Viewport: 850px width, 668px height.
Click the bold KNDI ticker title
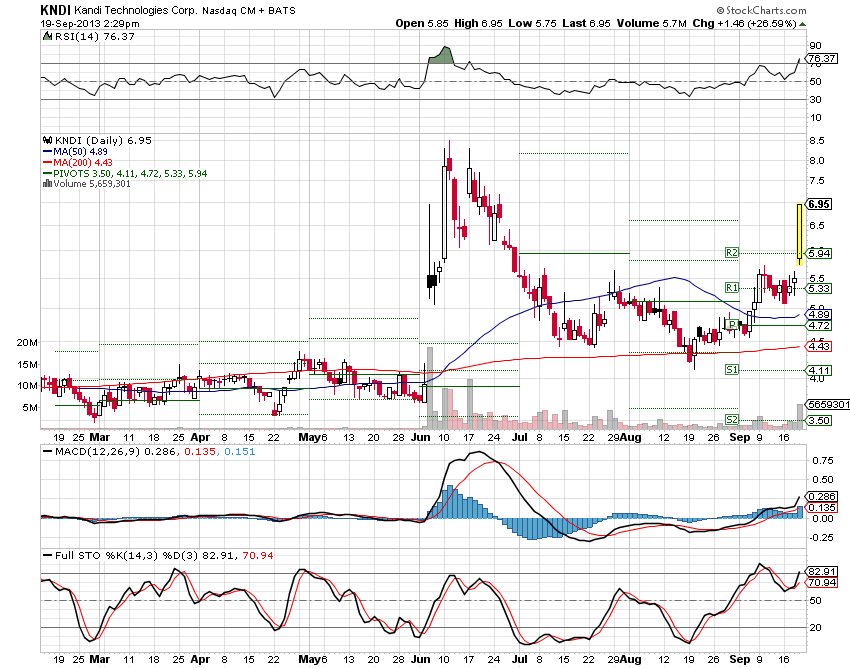point(56,10)
